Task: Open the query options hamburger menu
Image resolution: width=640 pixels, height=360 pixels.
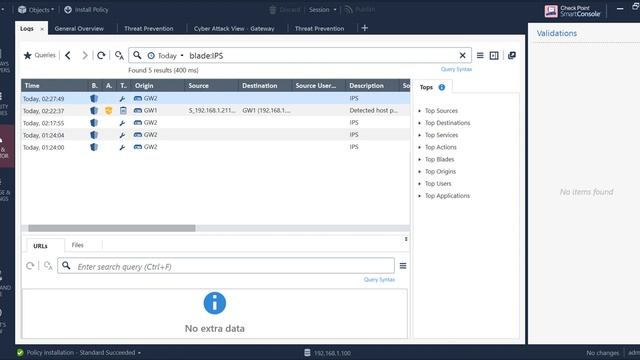Action: [x=480, y=55]
